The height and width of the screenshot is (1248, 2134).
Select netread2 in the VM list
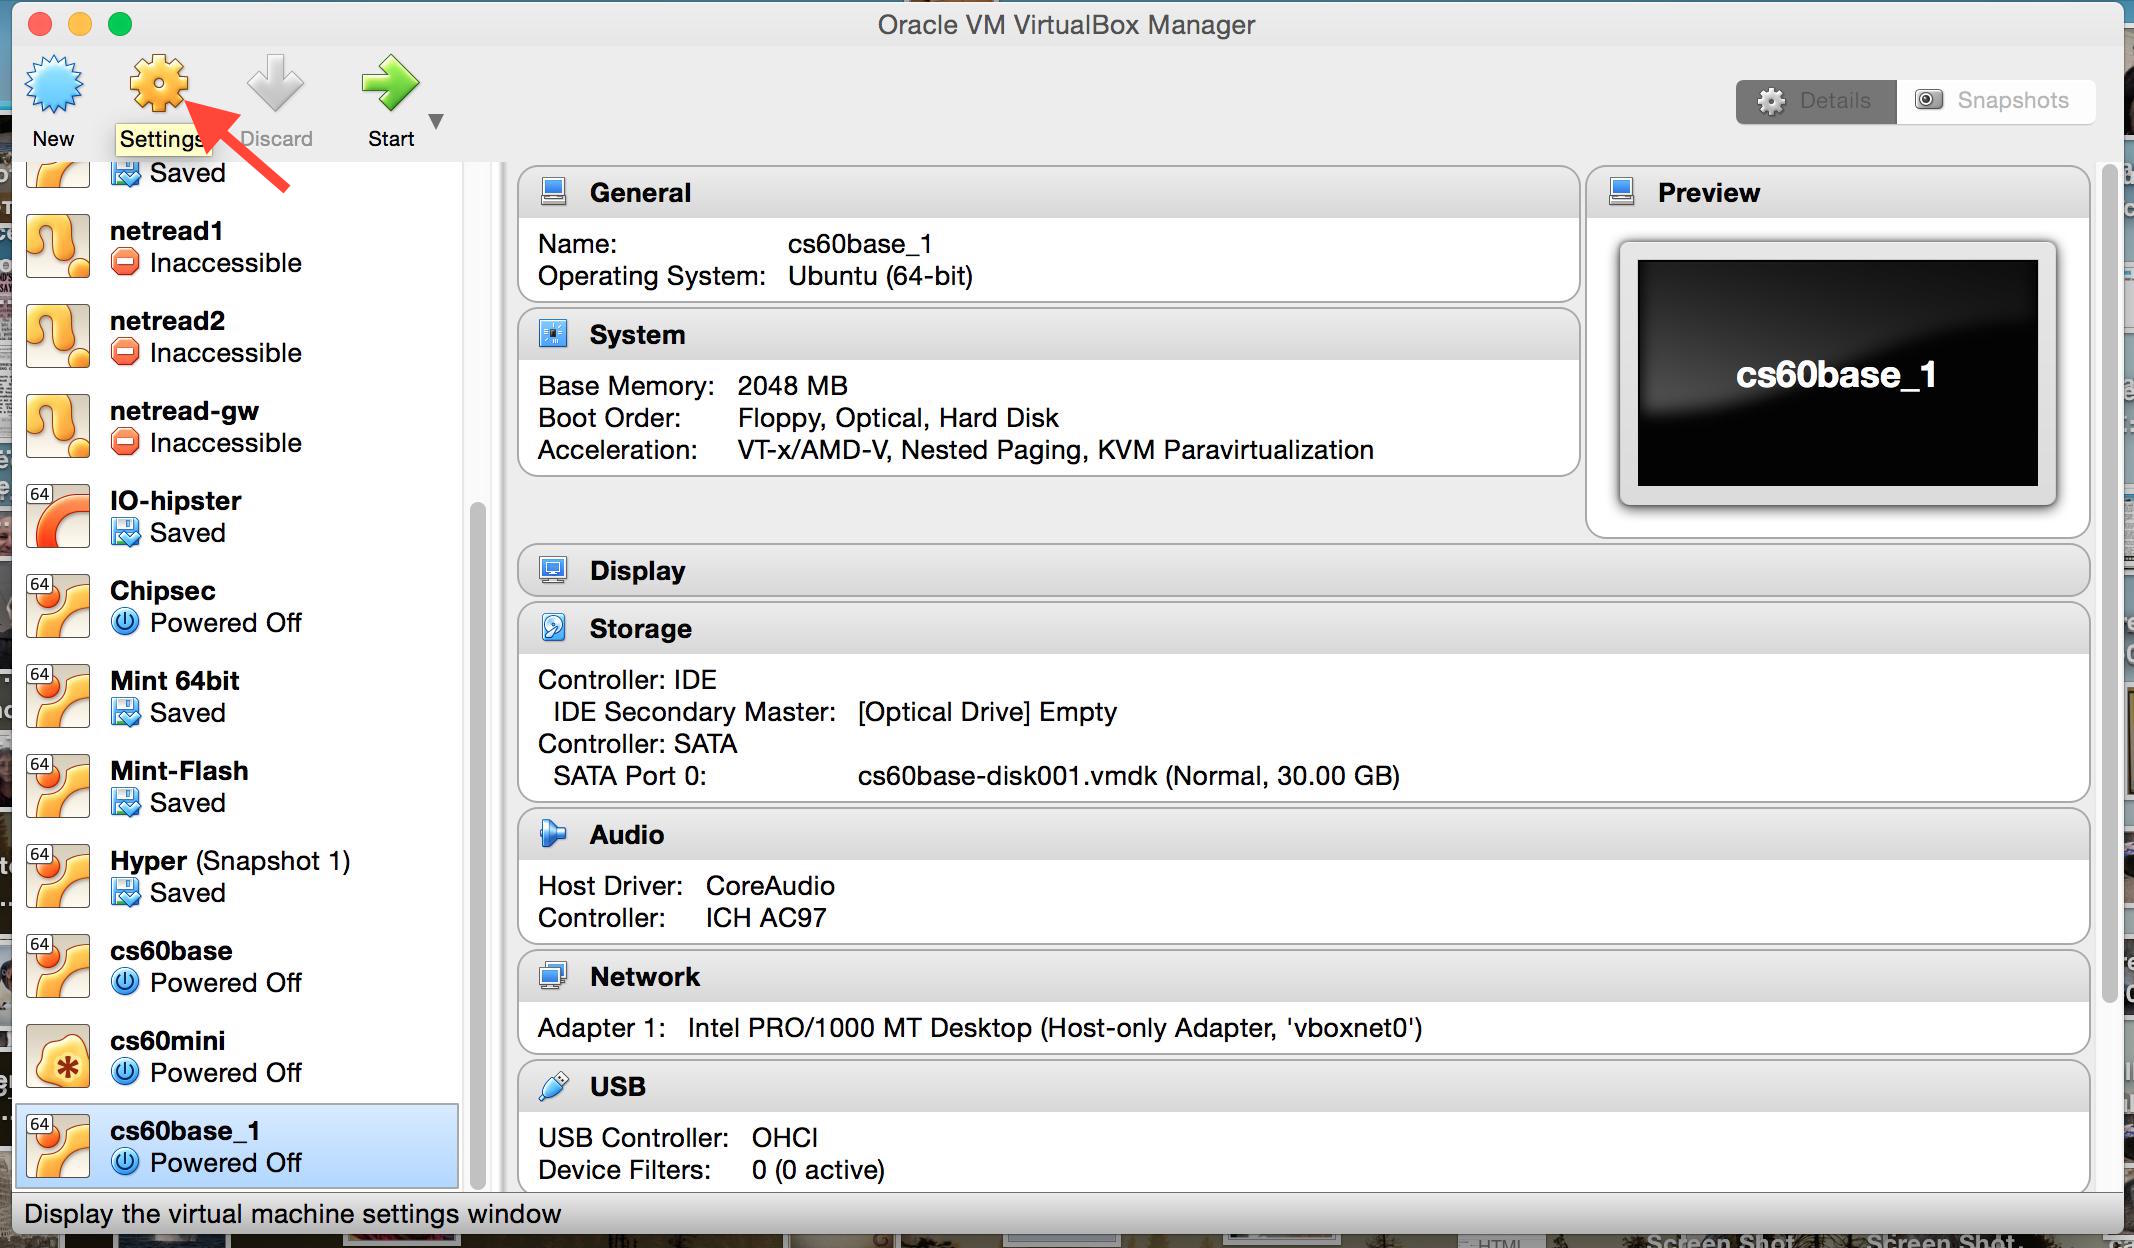237,336
